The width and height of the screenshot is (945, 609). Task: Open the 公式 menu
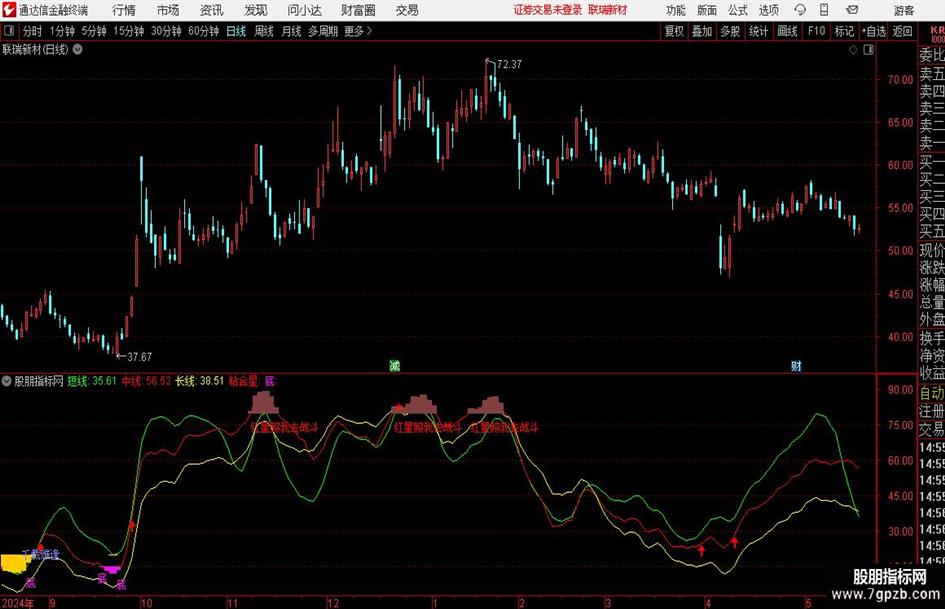[x=737, y=10]
